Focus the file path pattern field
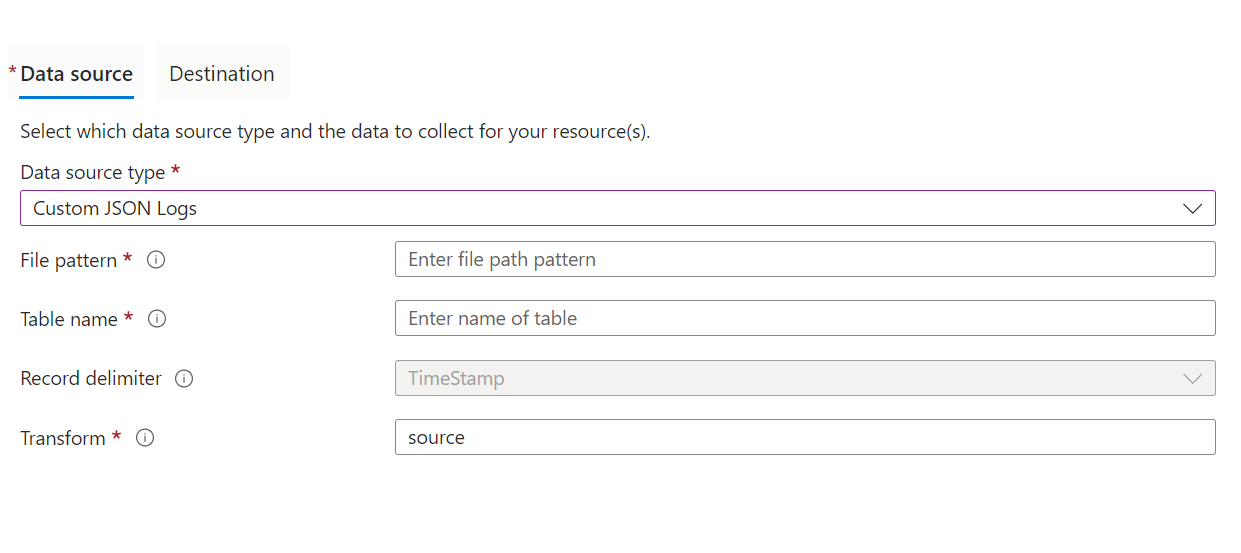The image size is (1241, 553). point(804,259)
